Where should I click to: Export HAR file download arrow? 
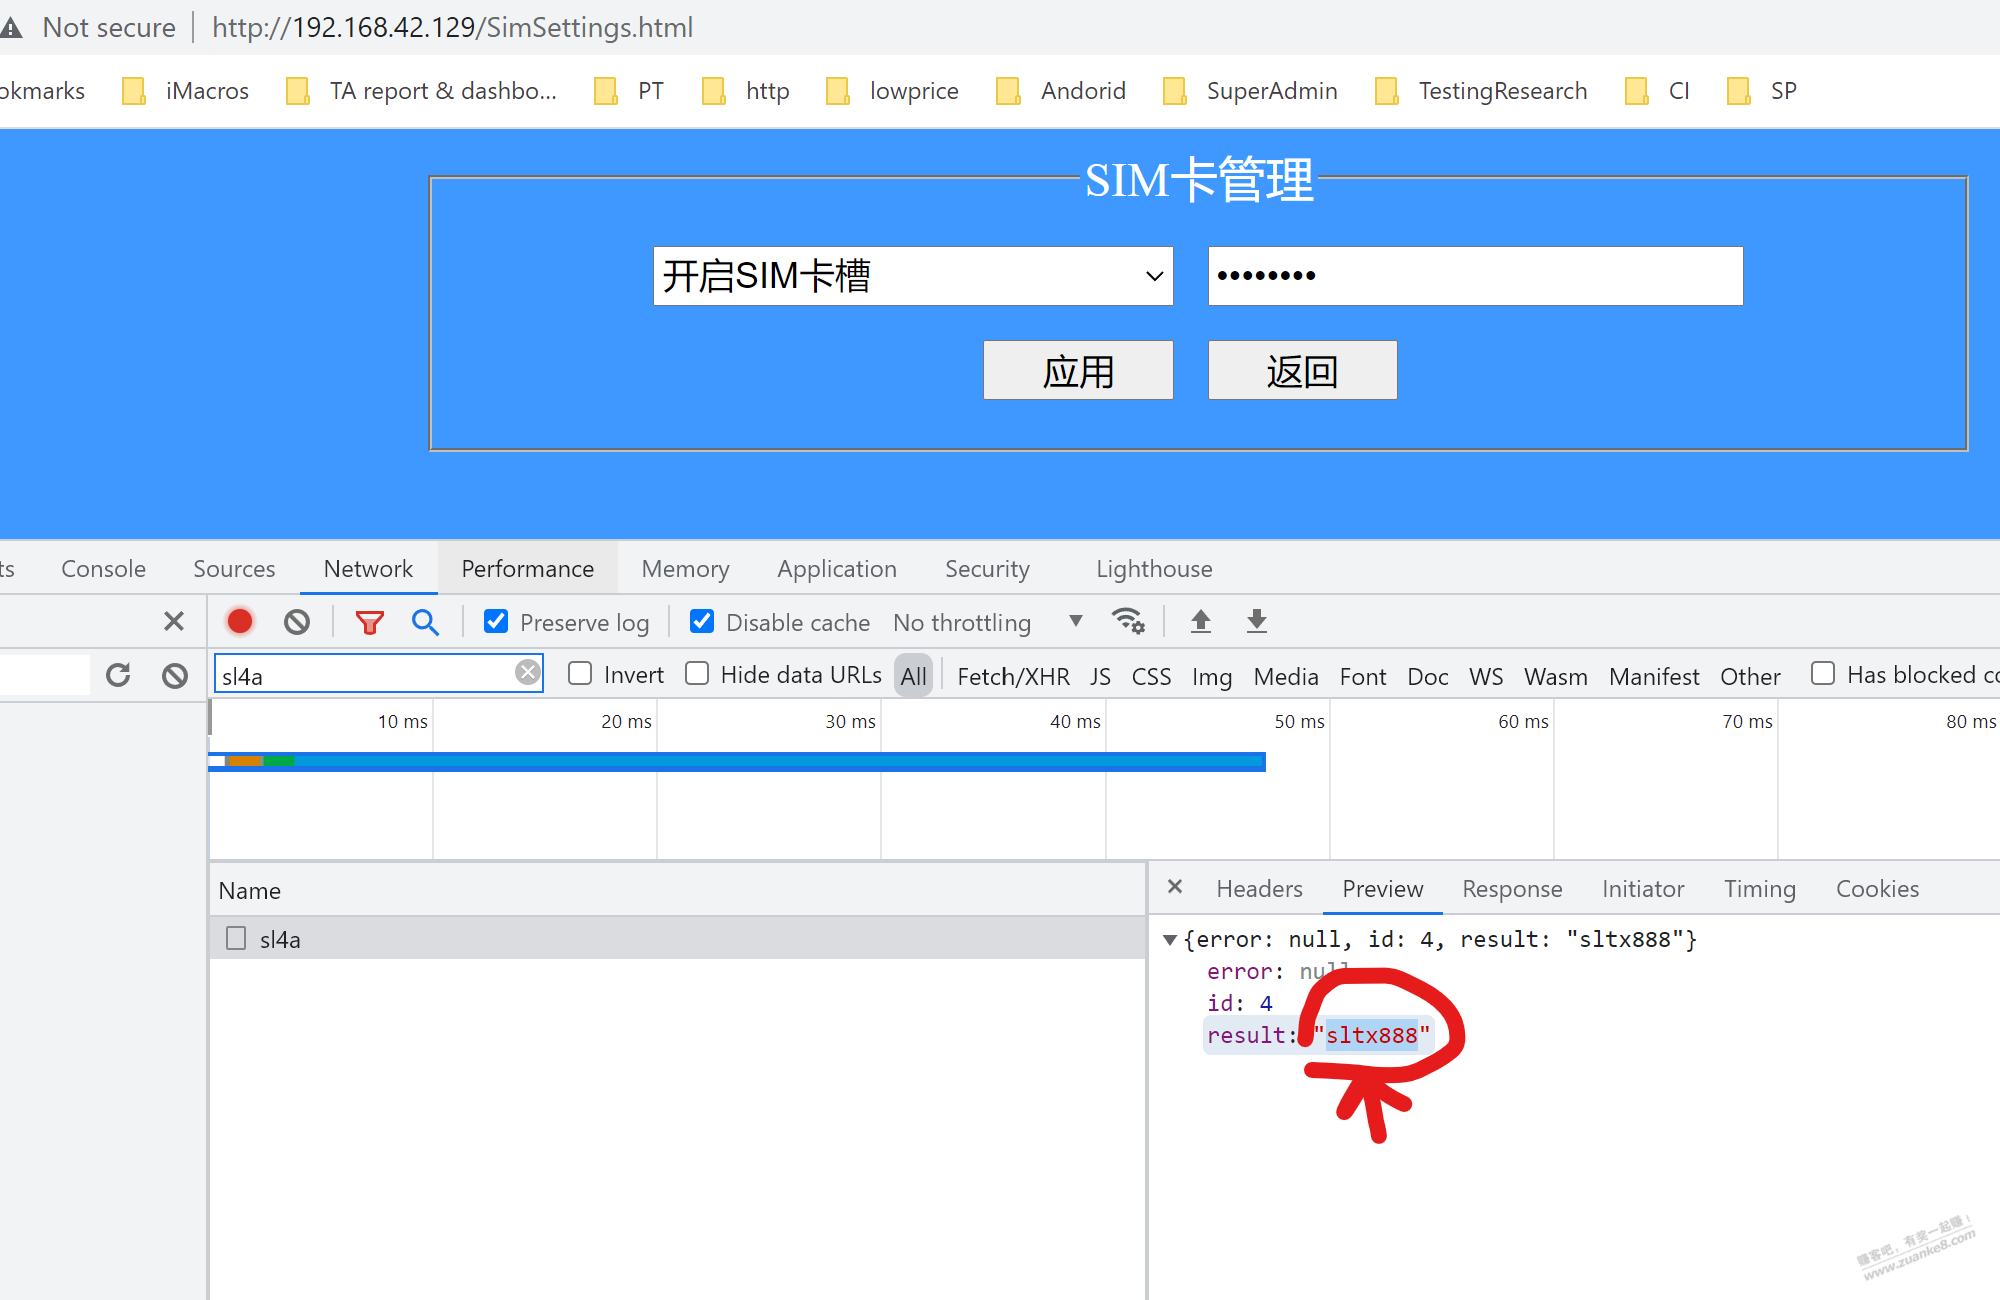click(x=1257, y=621)
